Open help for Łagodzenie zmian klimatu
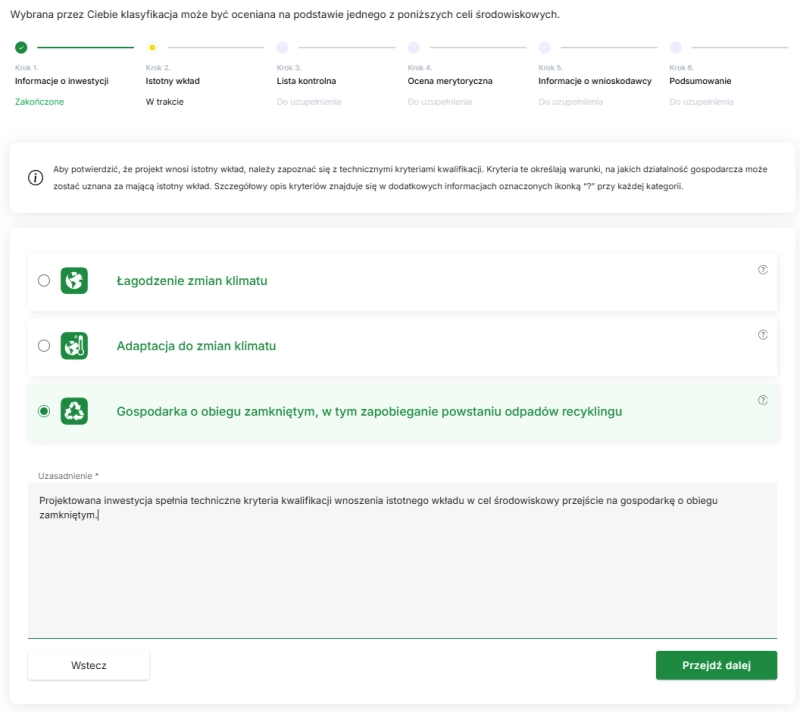 [x=762, y=269]
